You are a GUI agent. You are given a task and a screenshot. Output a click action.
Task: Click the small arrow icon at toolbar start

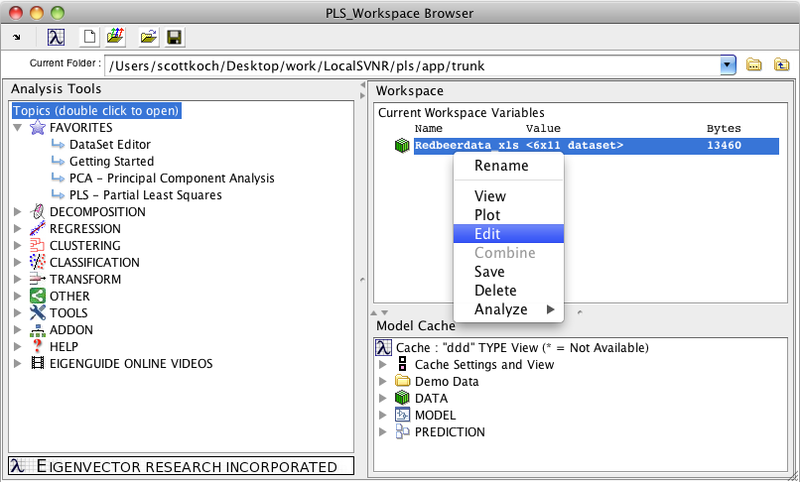coord(17,37)
